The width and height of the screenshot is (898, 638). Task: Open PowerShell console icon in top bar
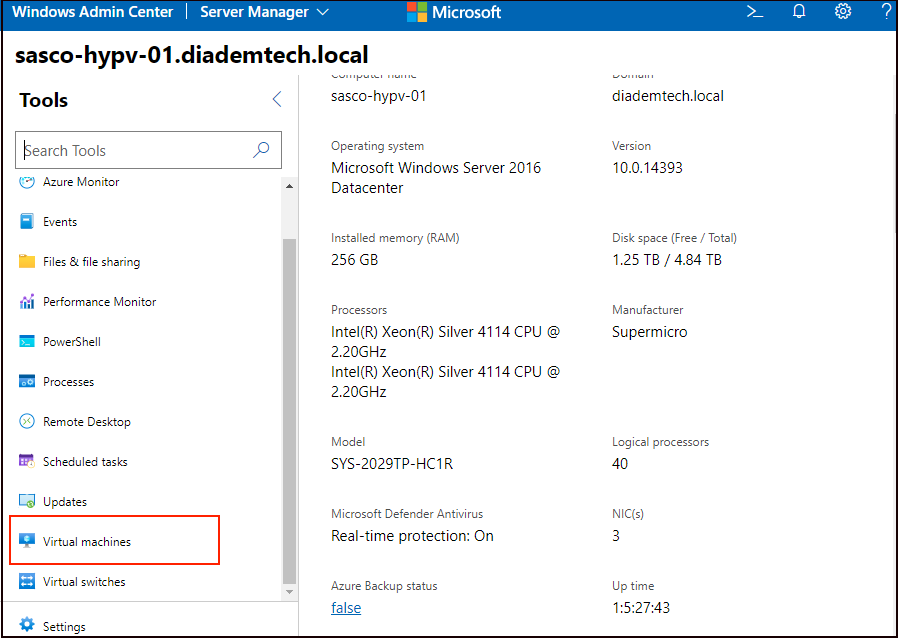tap(755, 12)
